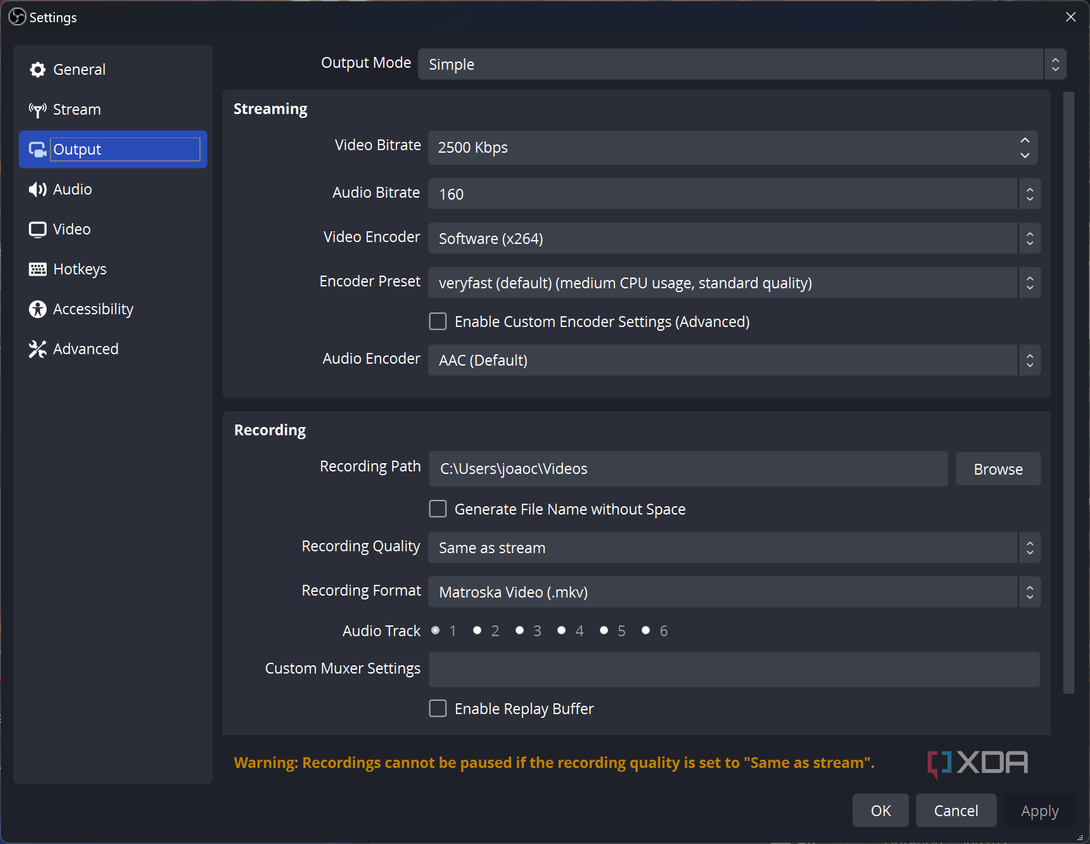This screenshot has height=844, width=1090.
Task: Open the Encoder Preset dropdown
Action: point(734,283)
